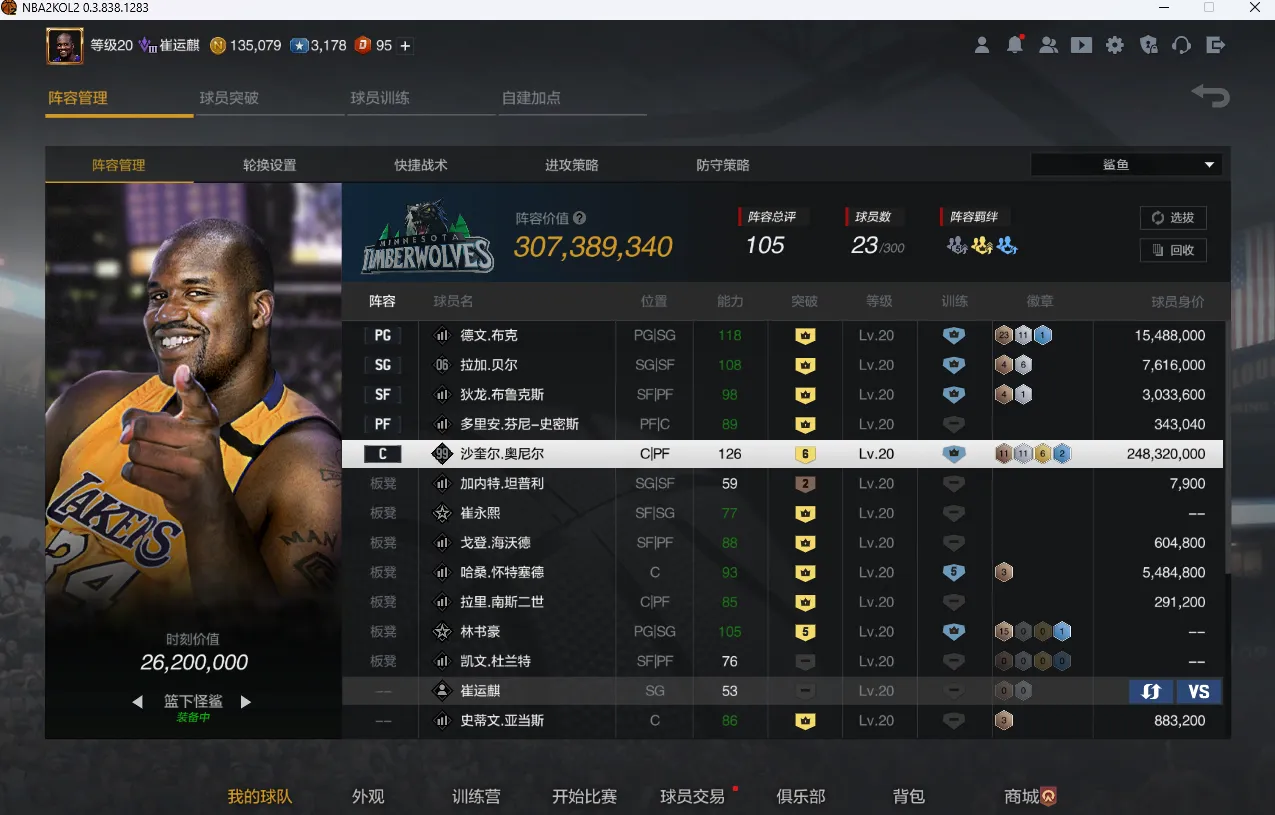Click right arrow beside 篮下怪鲨
Viewport: 1275px width, 815px height.
[246, 702]
